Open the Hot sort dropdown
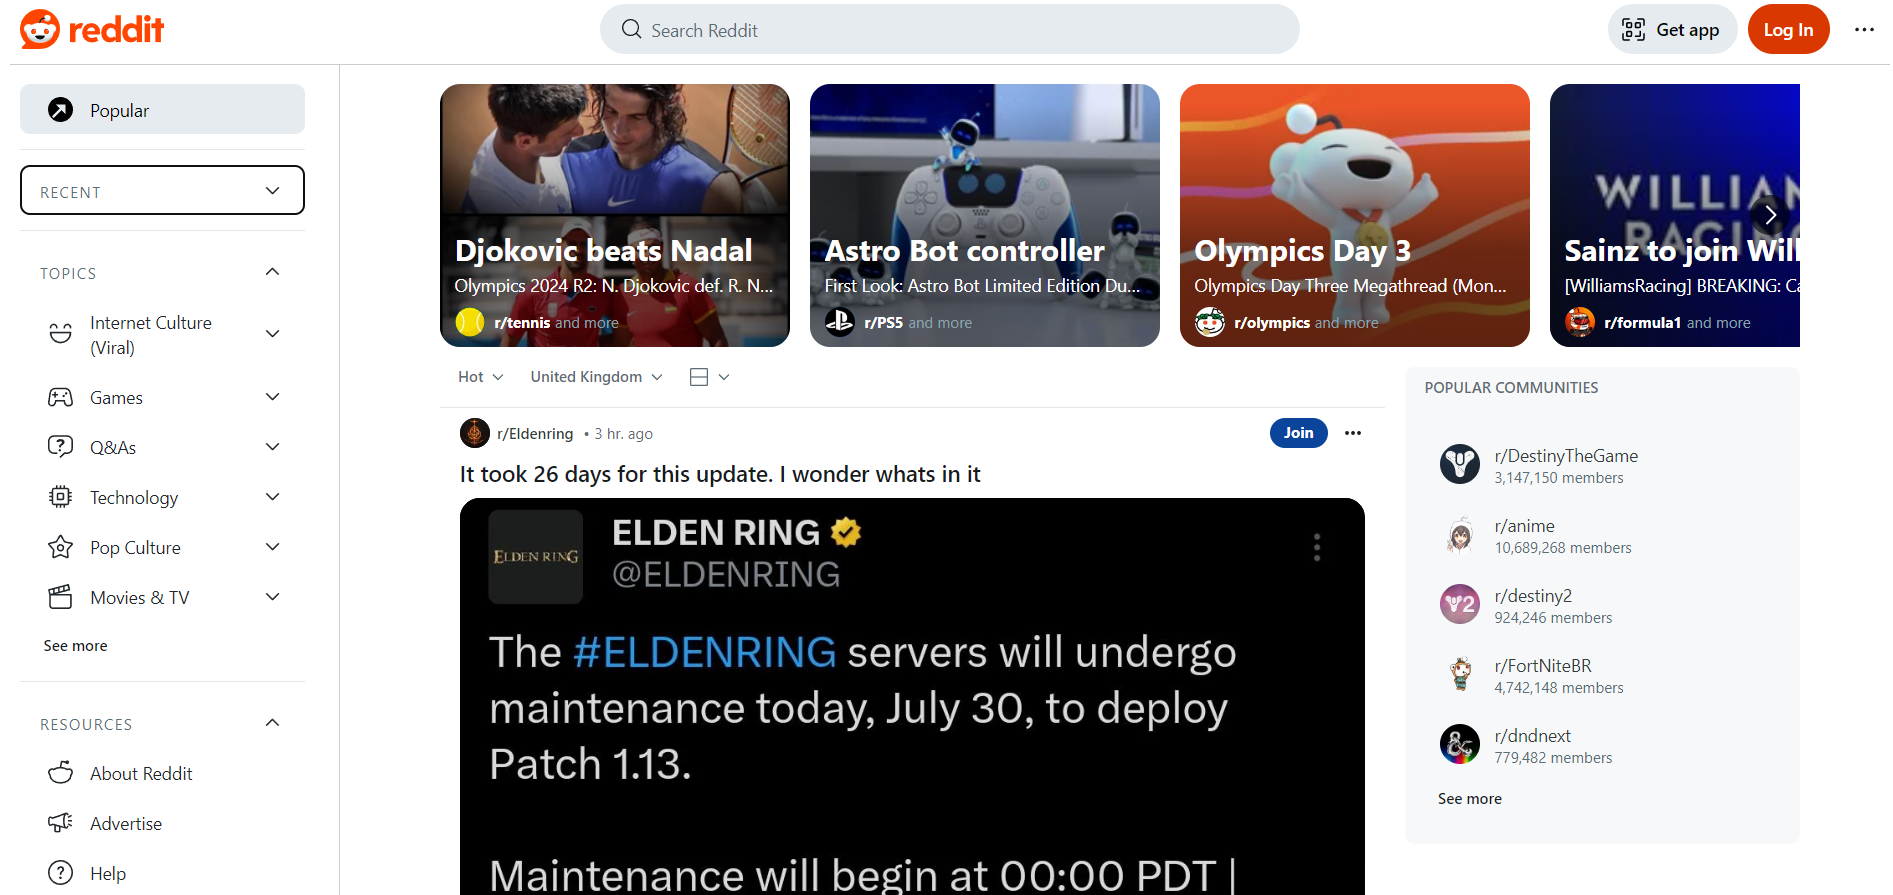Viewport: 1893px width, 895px height. point(480,377)
